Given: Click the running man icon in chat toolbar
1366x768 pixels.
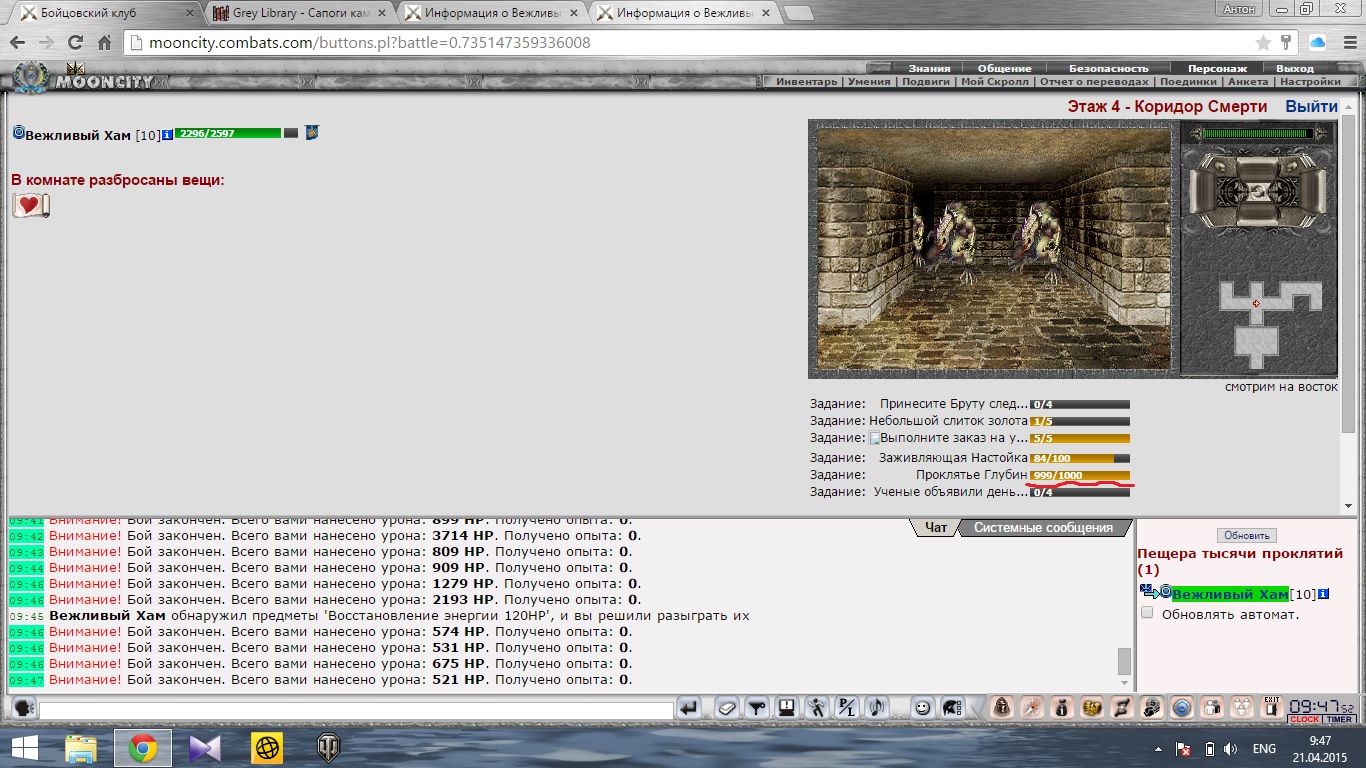Looking at the screenshot, I should (817, 708).
